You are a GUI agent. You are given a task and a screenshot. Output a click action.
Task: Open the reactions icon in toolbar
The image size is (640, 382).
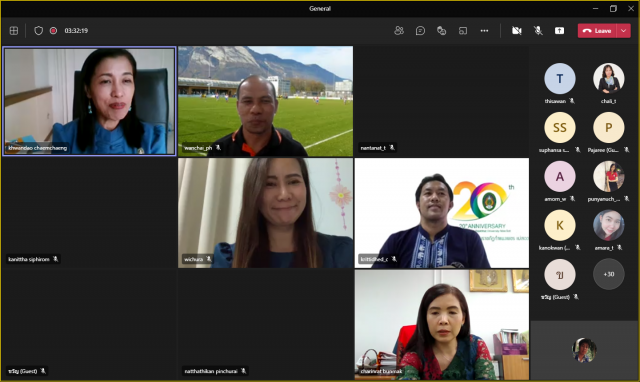[441, 31]
